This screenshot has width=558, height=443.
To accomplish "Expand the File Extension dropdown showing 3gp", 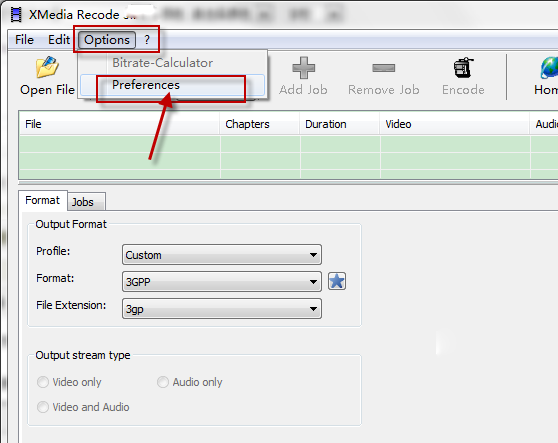I will 222,308.
